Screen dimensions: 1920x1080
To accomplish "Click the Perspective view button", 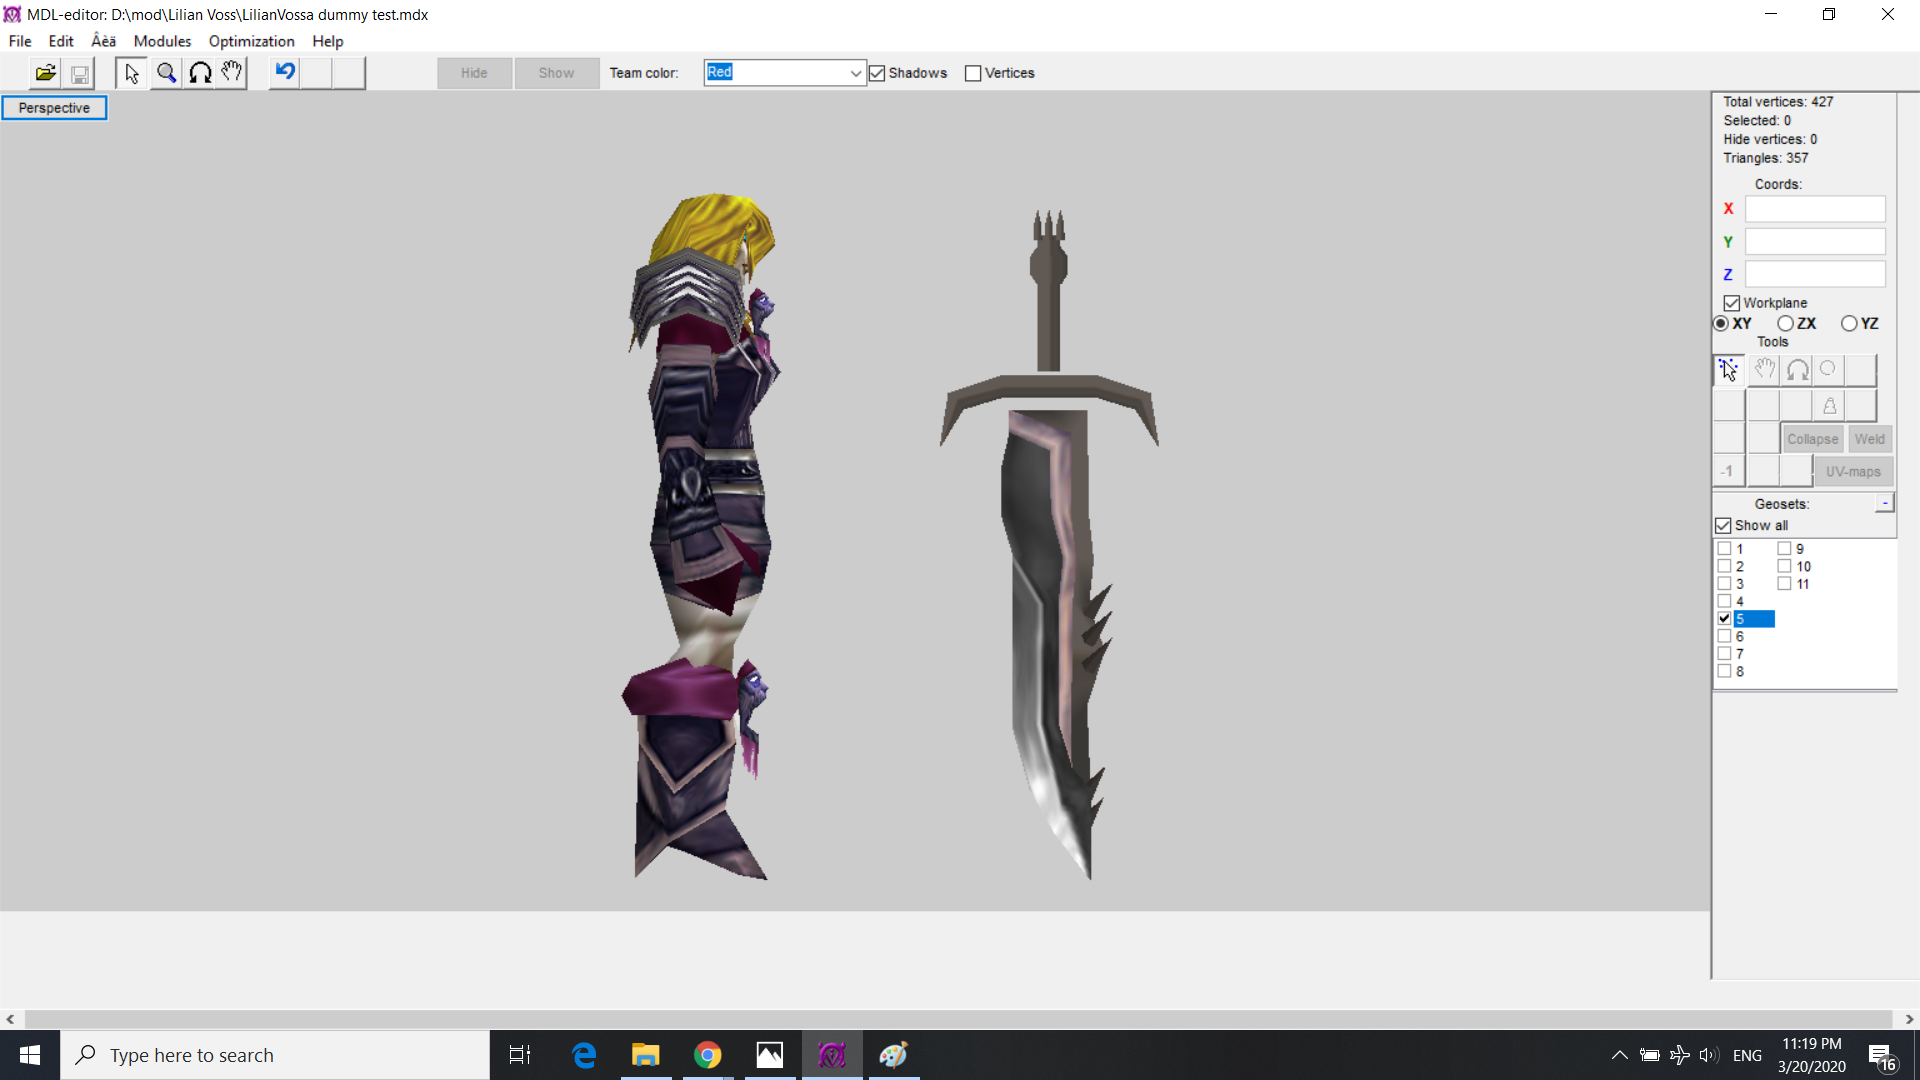I will [54, 108].
